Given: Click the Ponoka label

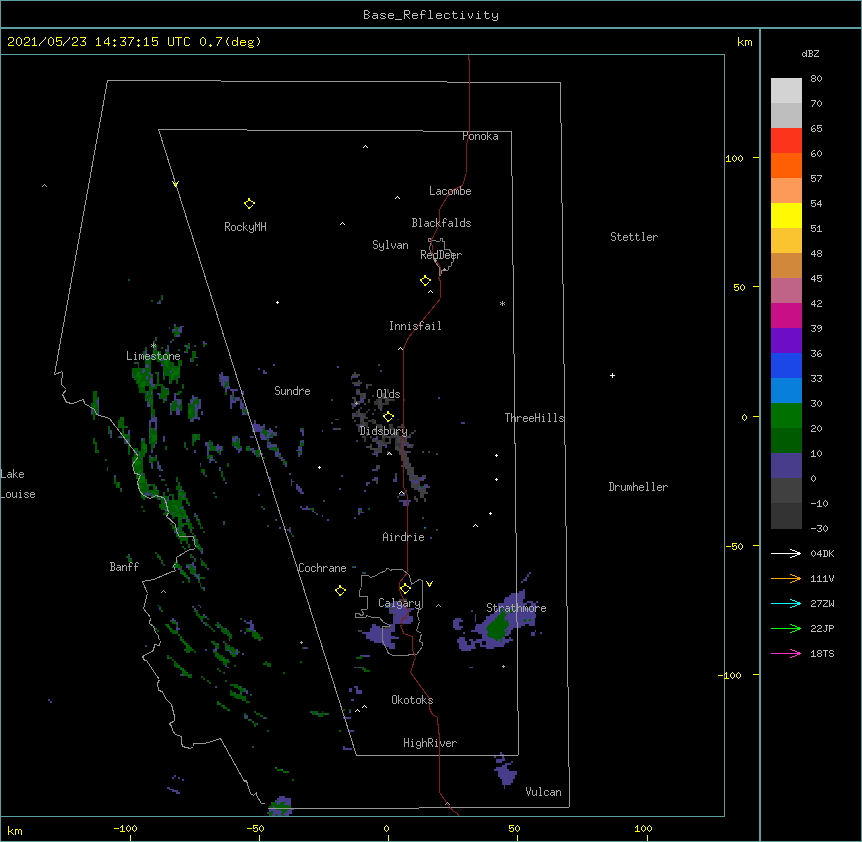Looking at the screenshot, I should (x=480, y=136).
